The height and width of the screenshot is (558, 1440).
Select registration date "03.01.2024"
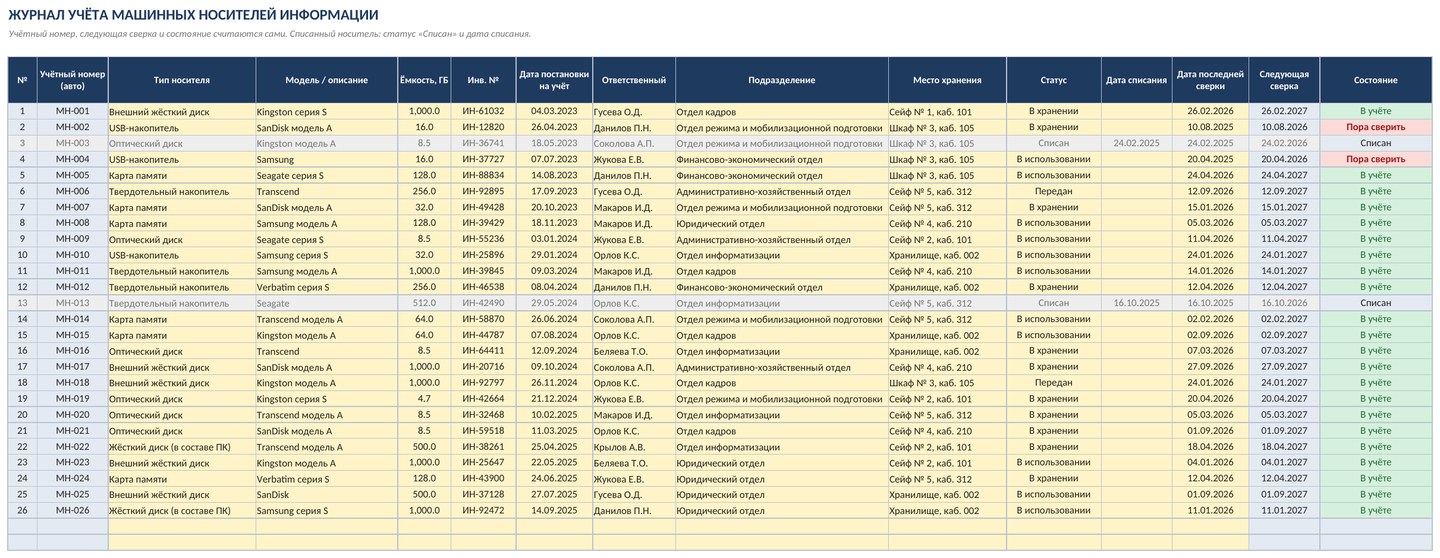point(554,239)
